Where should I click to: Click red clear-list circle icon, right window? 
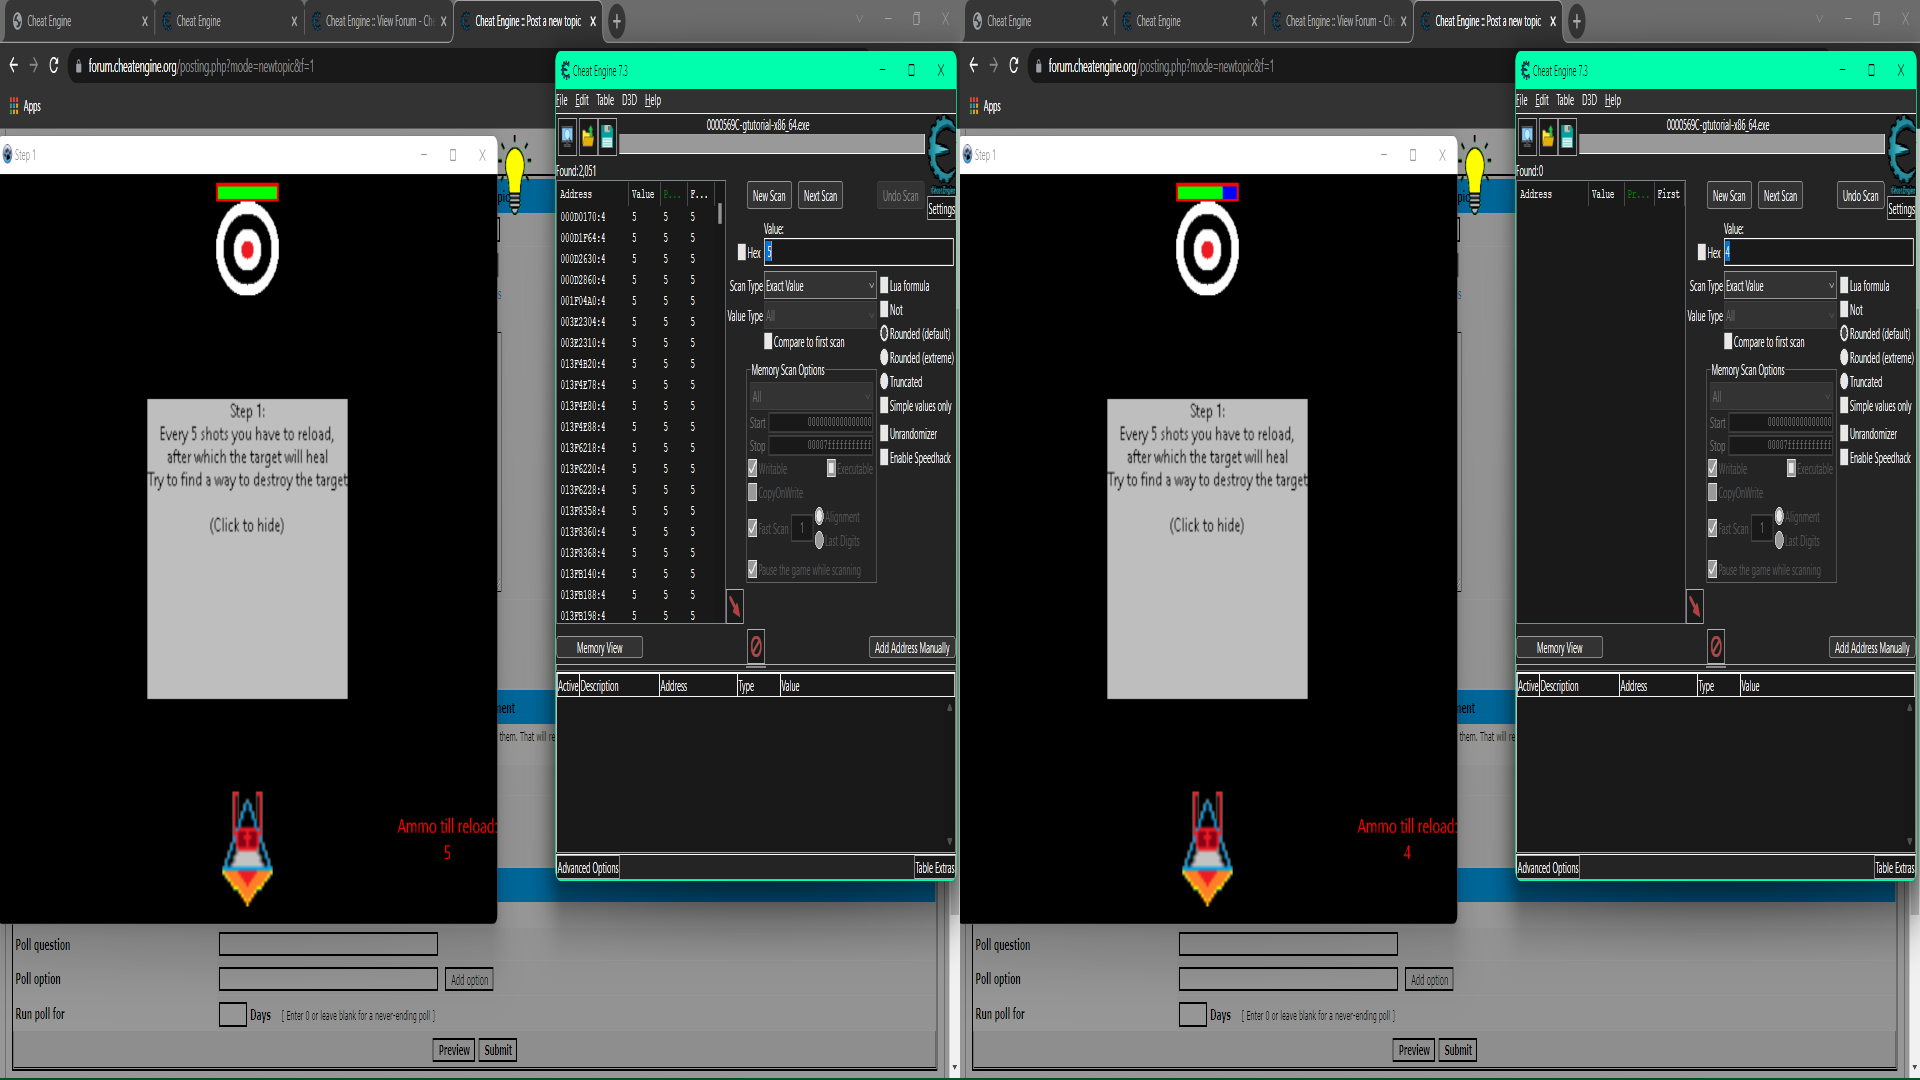pyautogui.click(x=1716, y=647)
